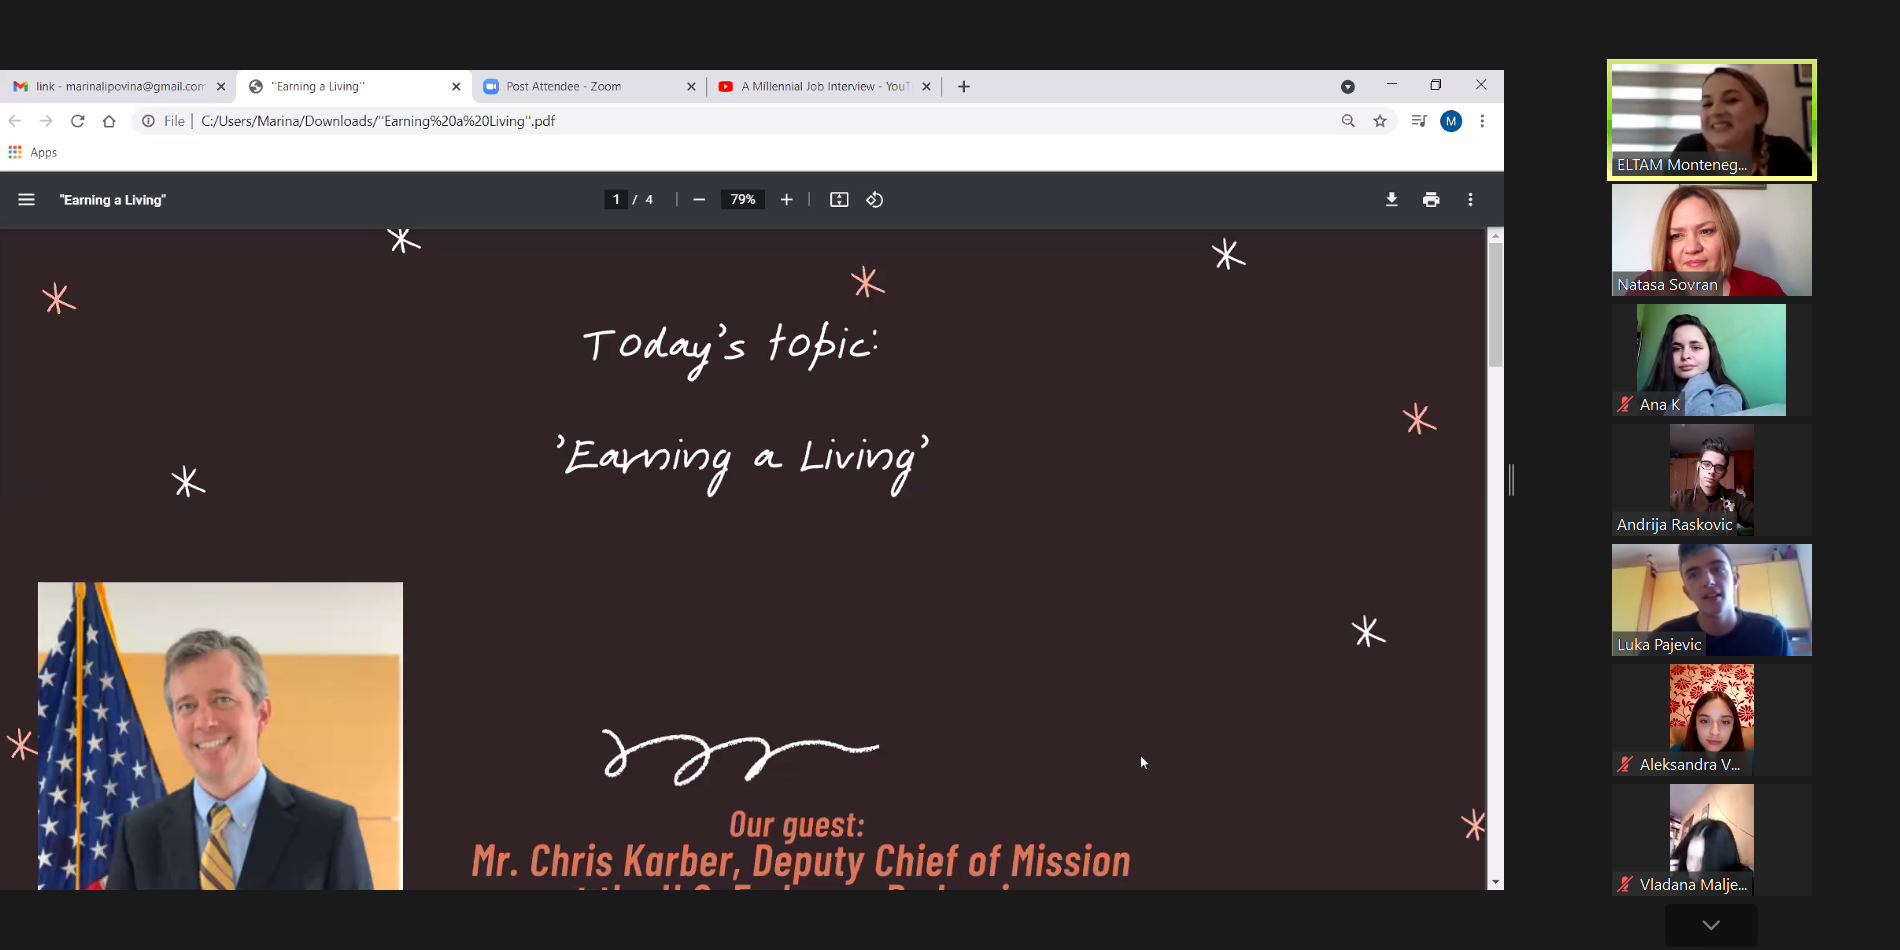Open a new browser tab
The image size is (1900, 950).
coord(964,87)
